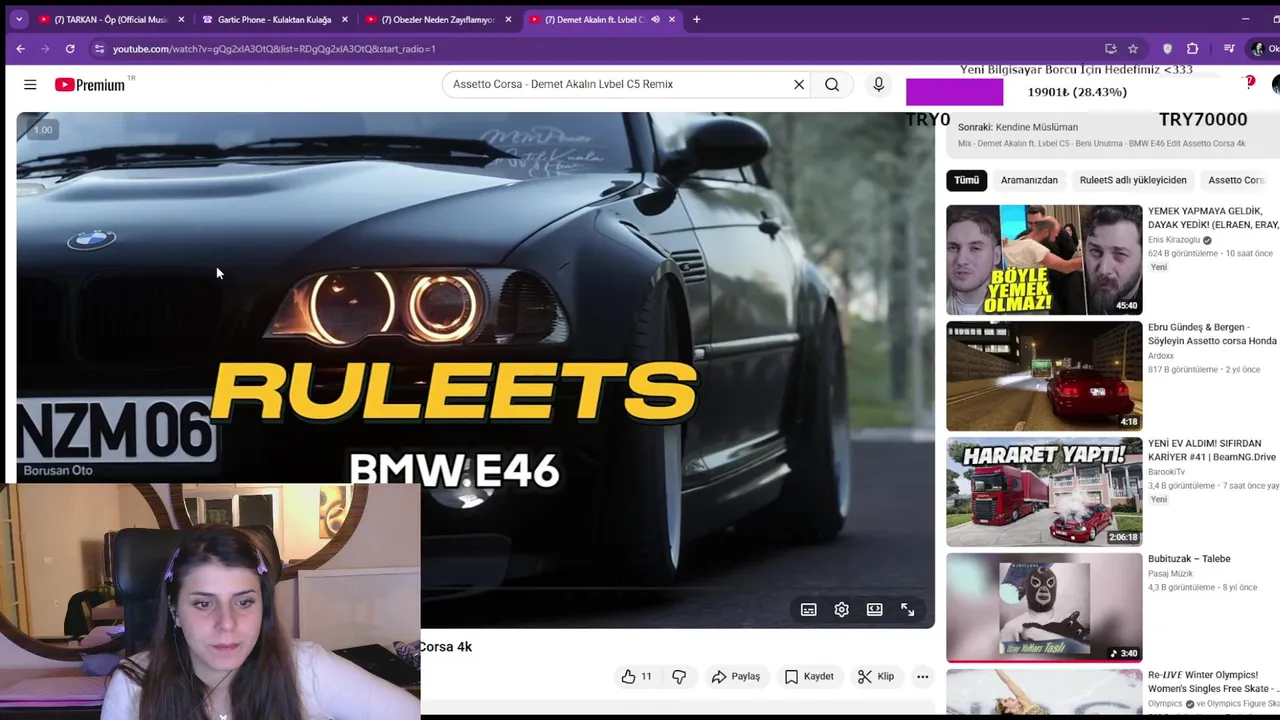
Task: Open Winter Olympics live video thumbnail
Action: click(x=1044, y=692)
